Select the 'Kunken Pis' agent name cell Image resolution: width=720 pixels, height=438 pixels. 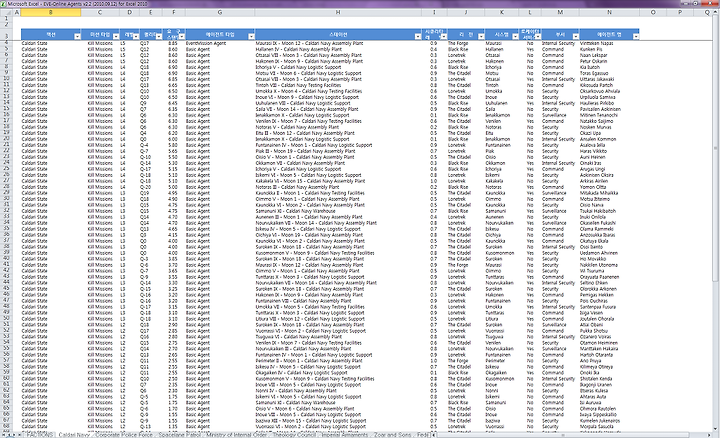pos(609,49)
